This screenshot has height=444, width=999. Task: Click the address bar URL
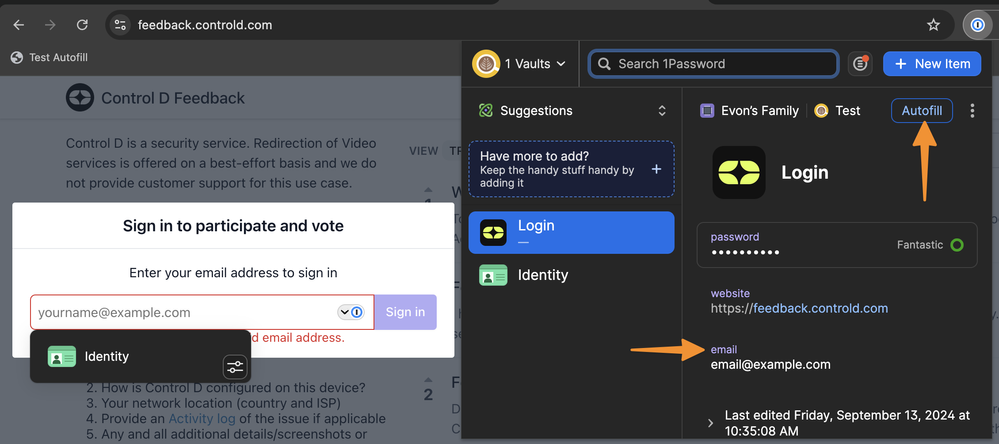[x=205, y=25]
